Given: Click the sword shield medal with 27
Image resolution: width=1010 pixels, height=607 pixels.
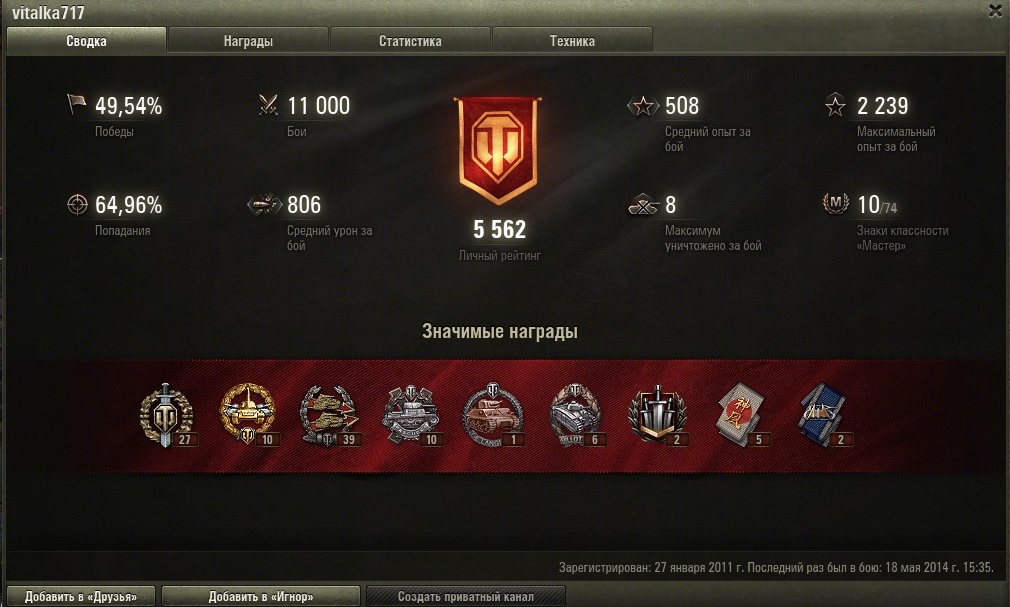Looking at the screenshot, I should click(x=167, y=415).
